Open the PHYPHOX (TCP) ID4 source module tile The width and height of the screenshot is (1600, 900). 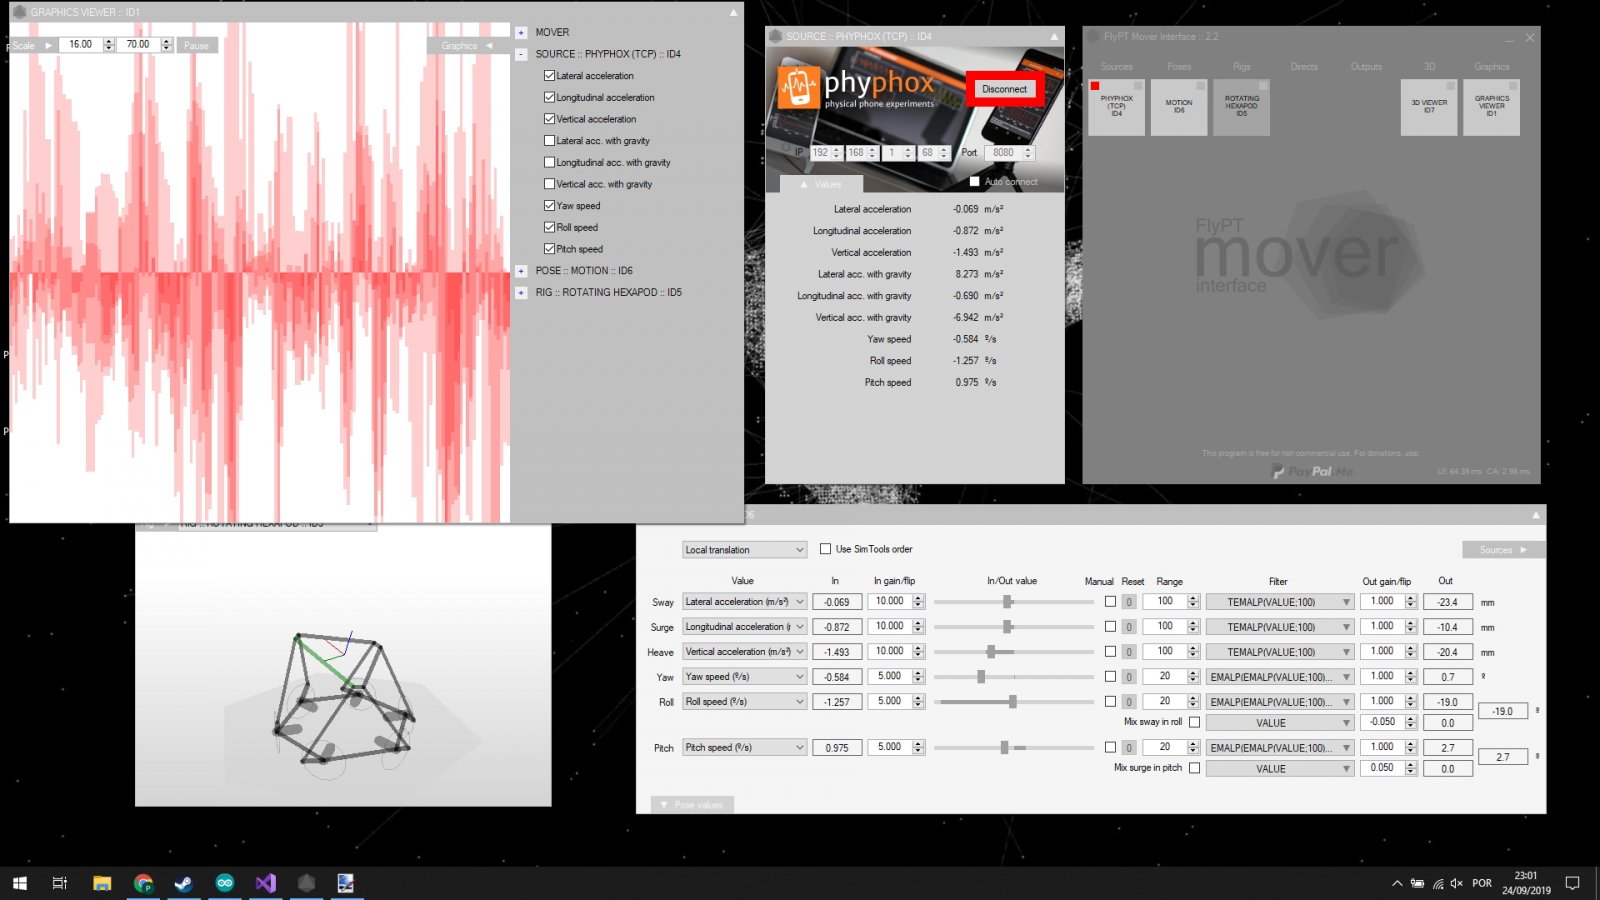[1116, 107]
